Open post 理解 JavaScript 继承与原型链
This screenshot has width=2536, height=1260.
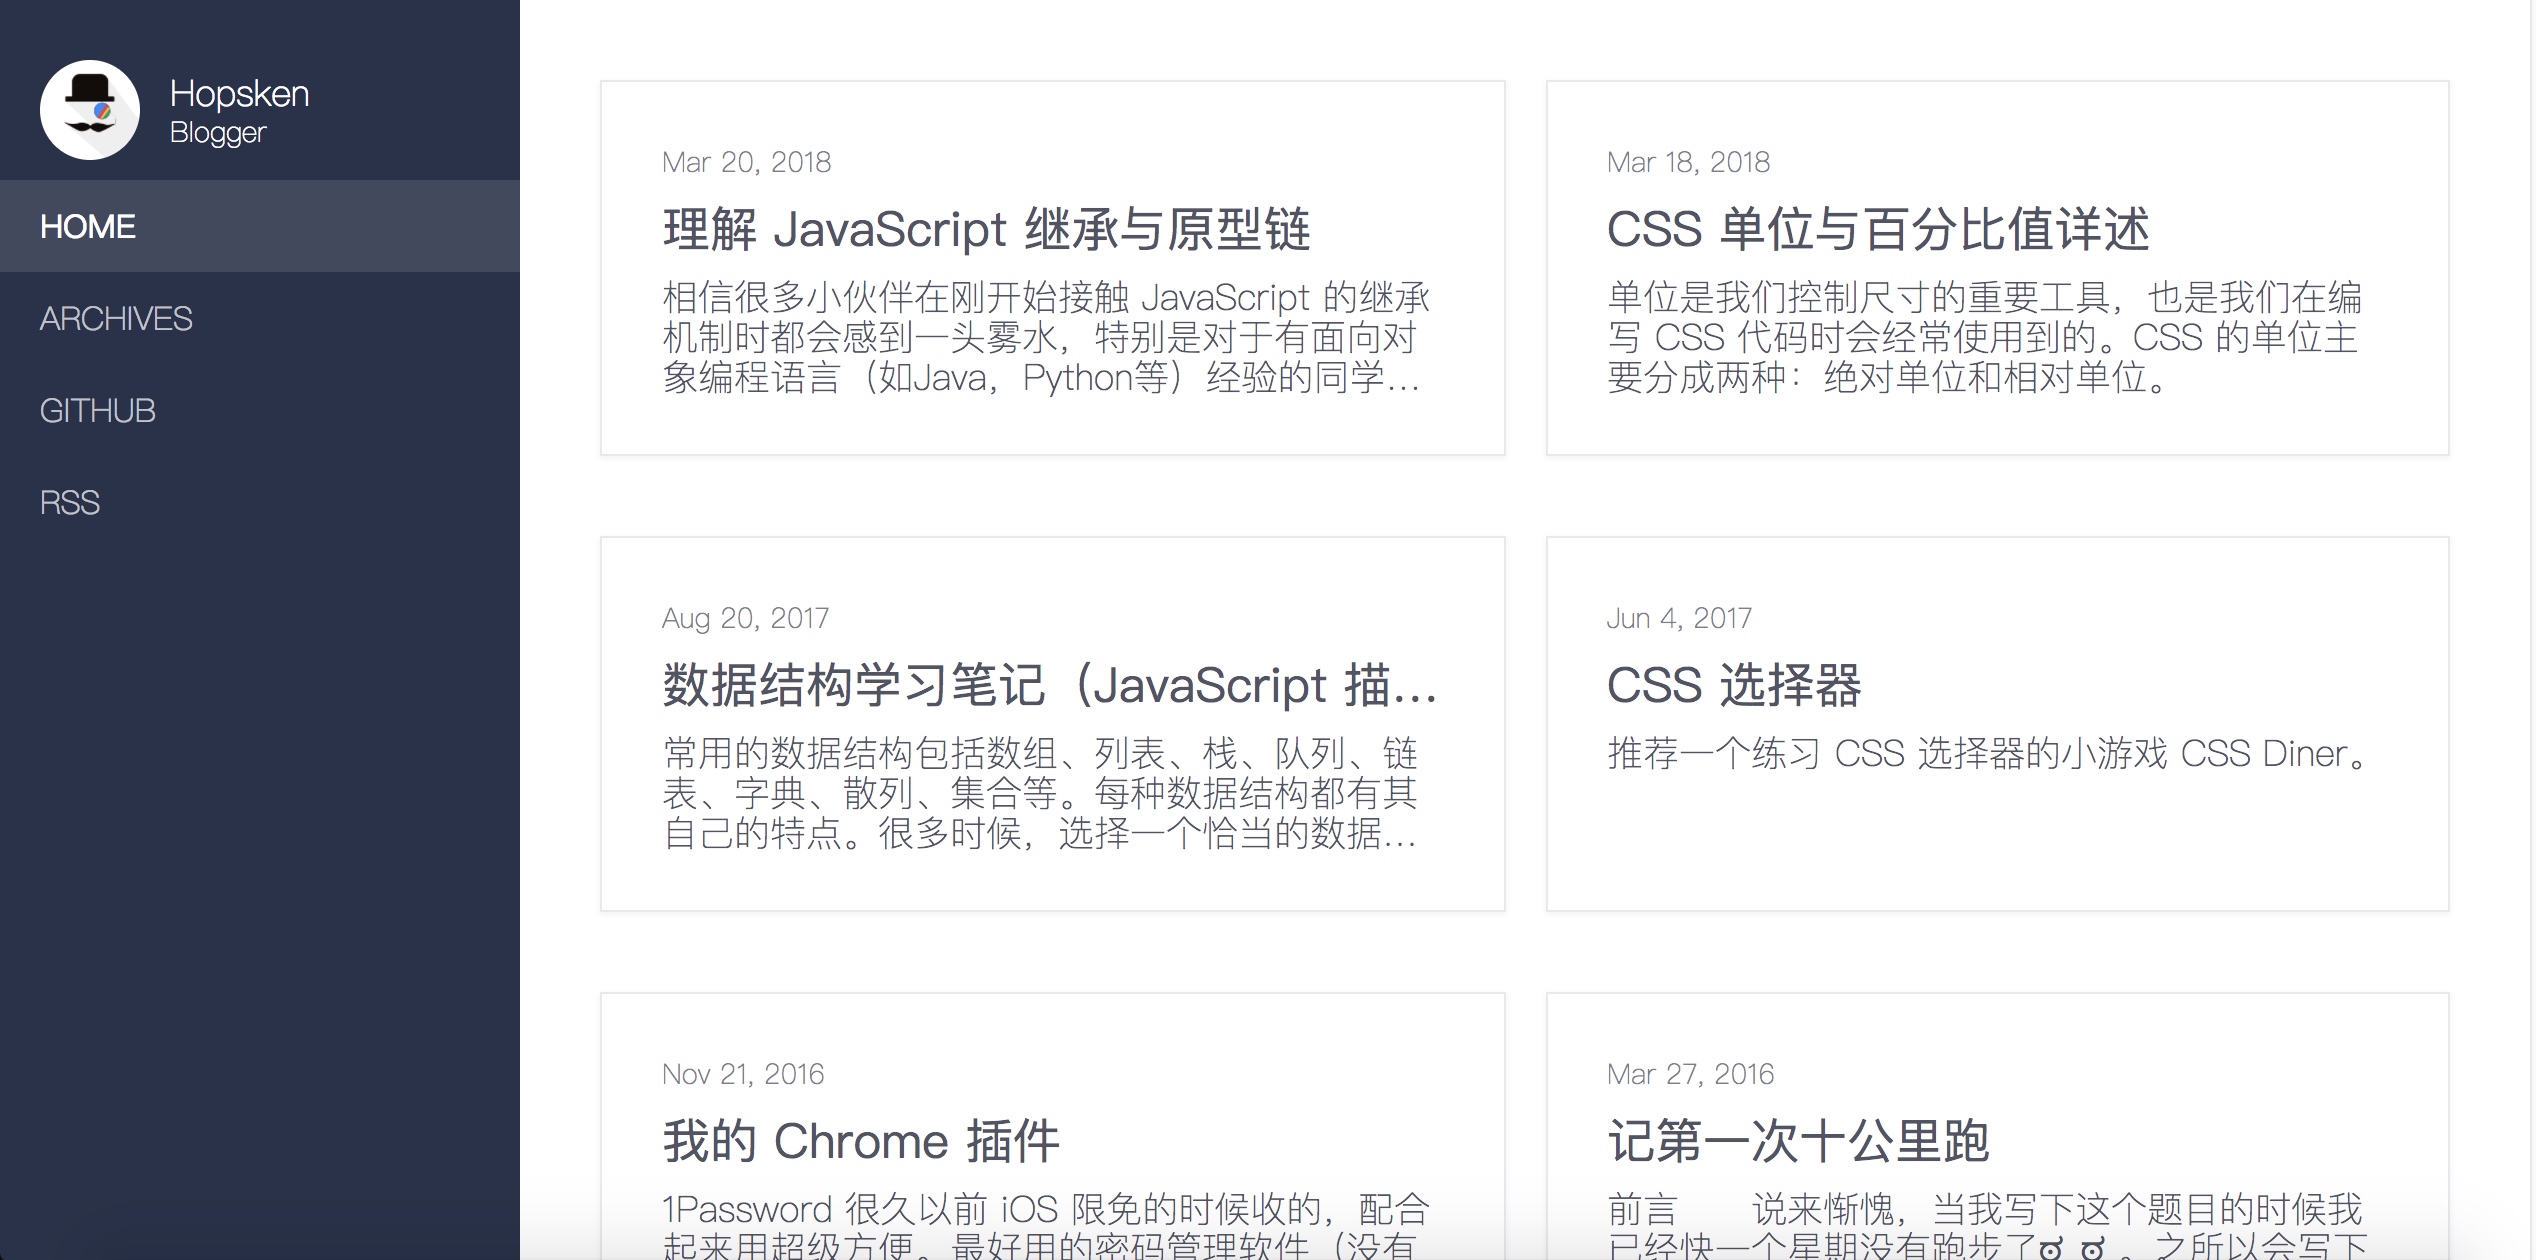pos(986,229)
